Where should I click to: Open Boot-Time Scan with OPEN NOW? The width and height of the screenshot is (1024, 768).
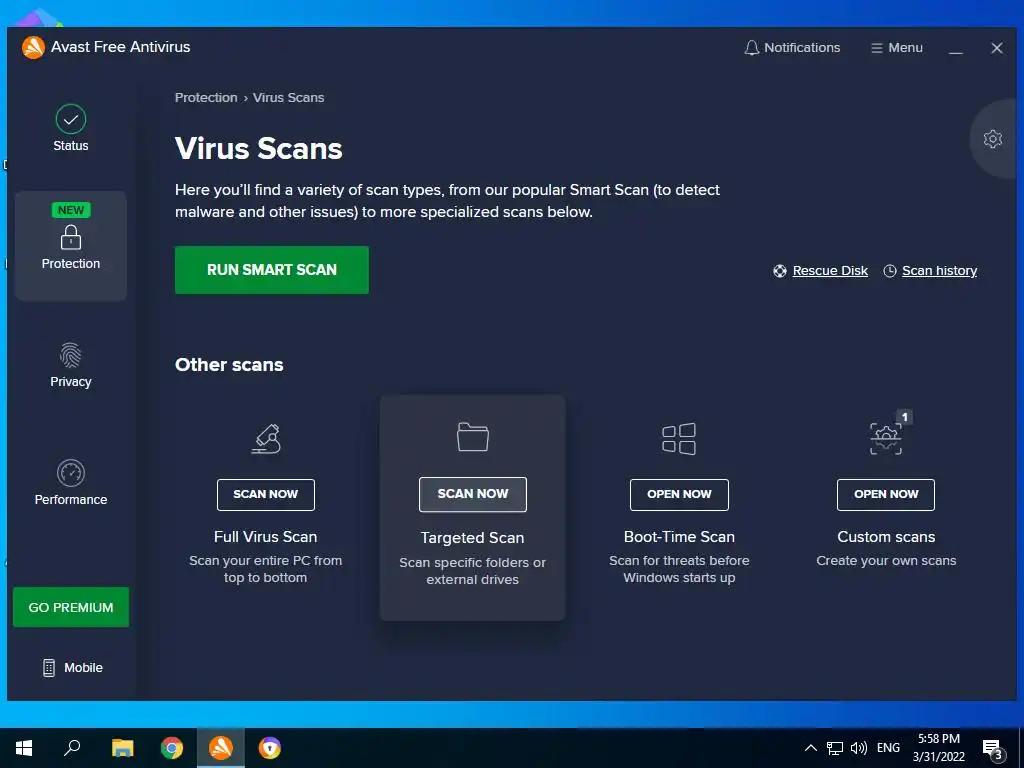coord(679,494)
